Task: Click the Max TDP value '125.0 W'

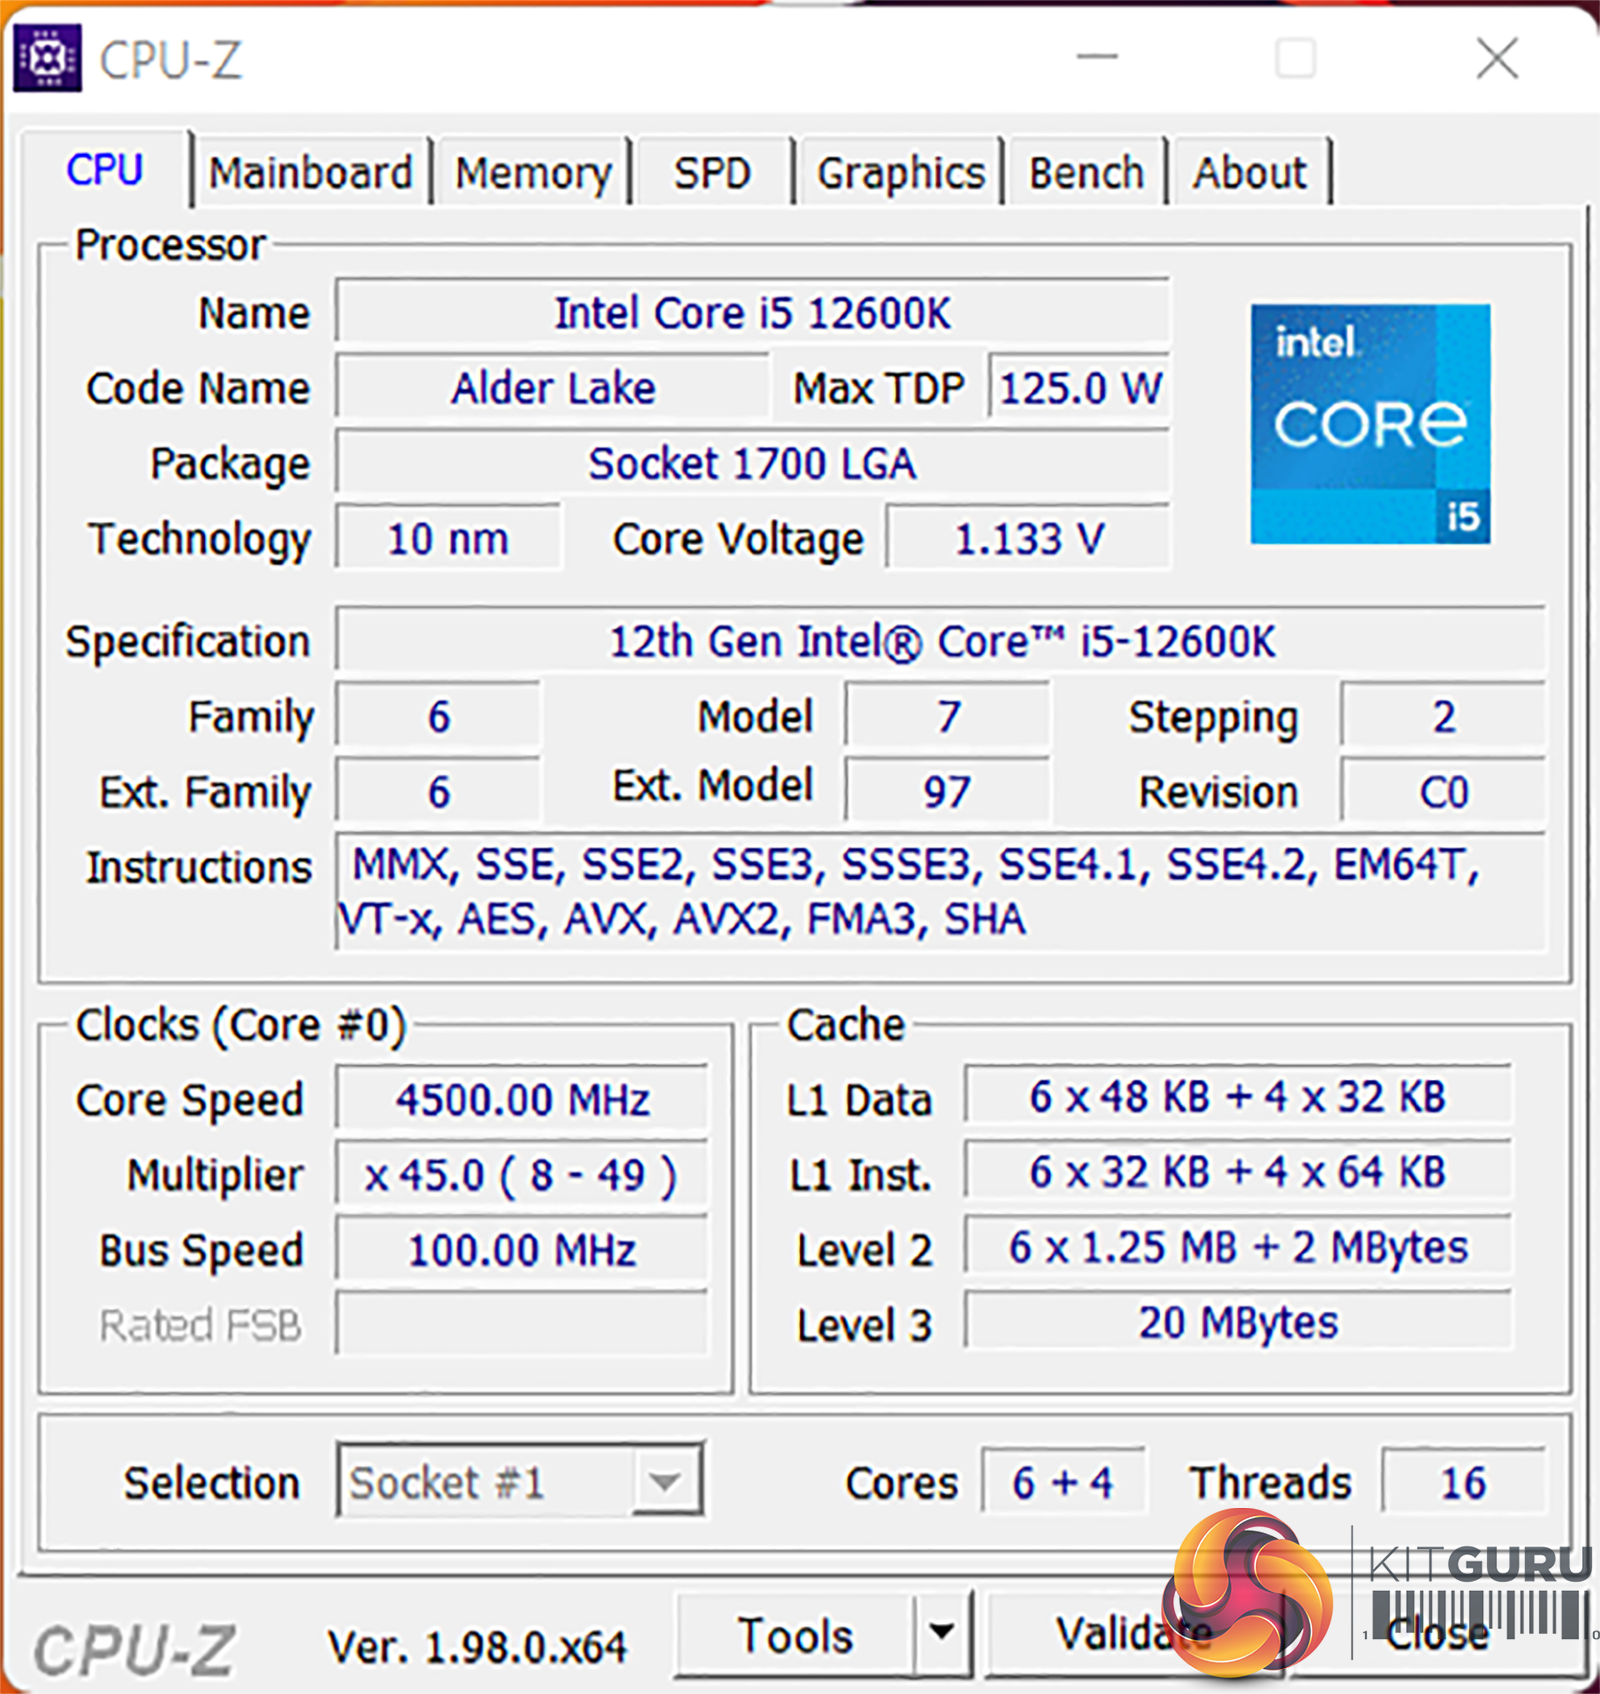Action: (x=1079, y=388)
